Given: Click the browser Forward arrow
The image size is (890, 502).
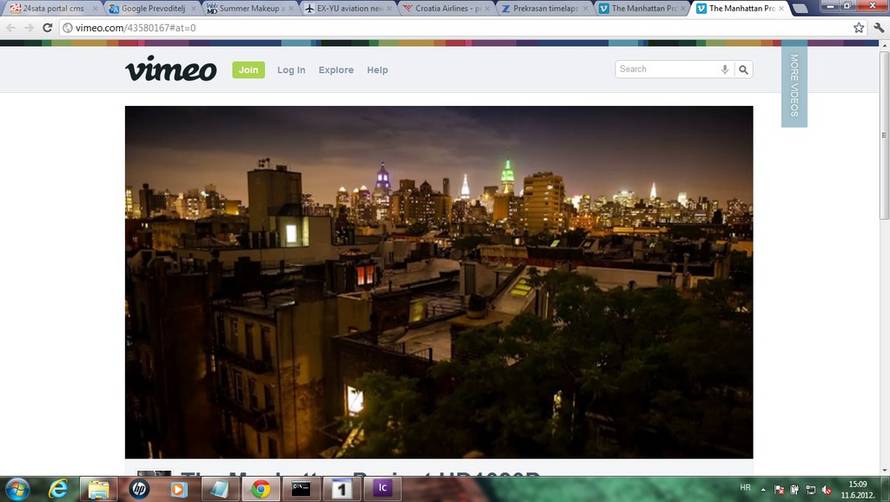Looking at the screenshot, I should [29, 27].
